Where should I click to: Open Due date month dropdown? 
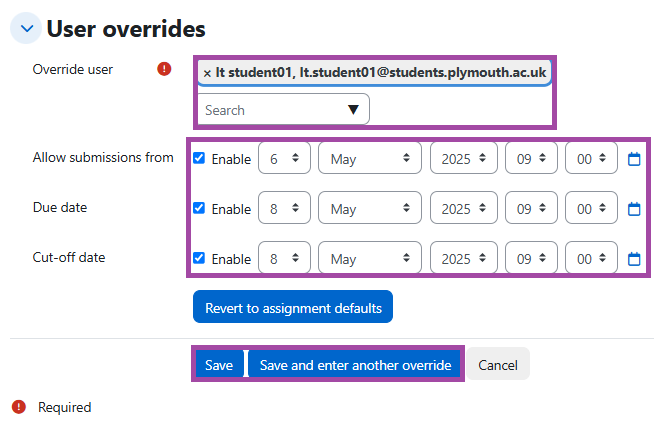point(370,208)
